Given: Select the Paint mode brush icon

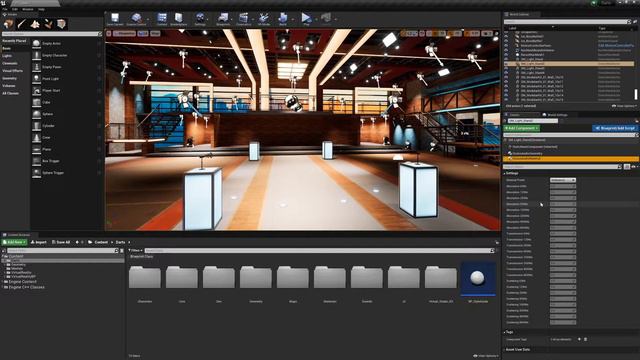Looking at the screenshot, I should pyautogui.click(x=22, y=24).
